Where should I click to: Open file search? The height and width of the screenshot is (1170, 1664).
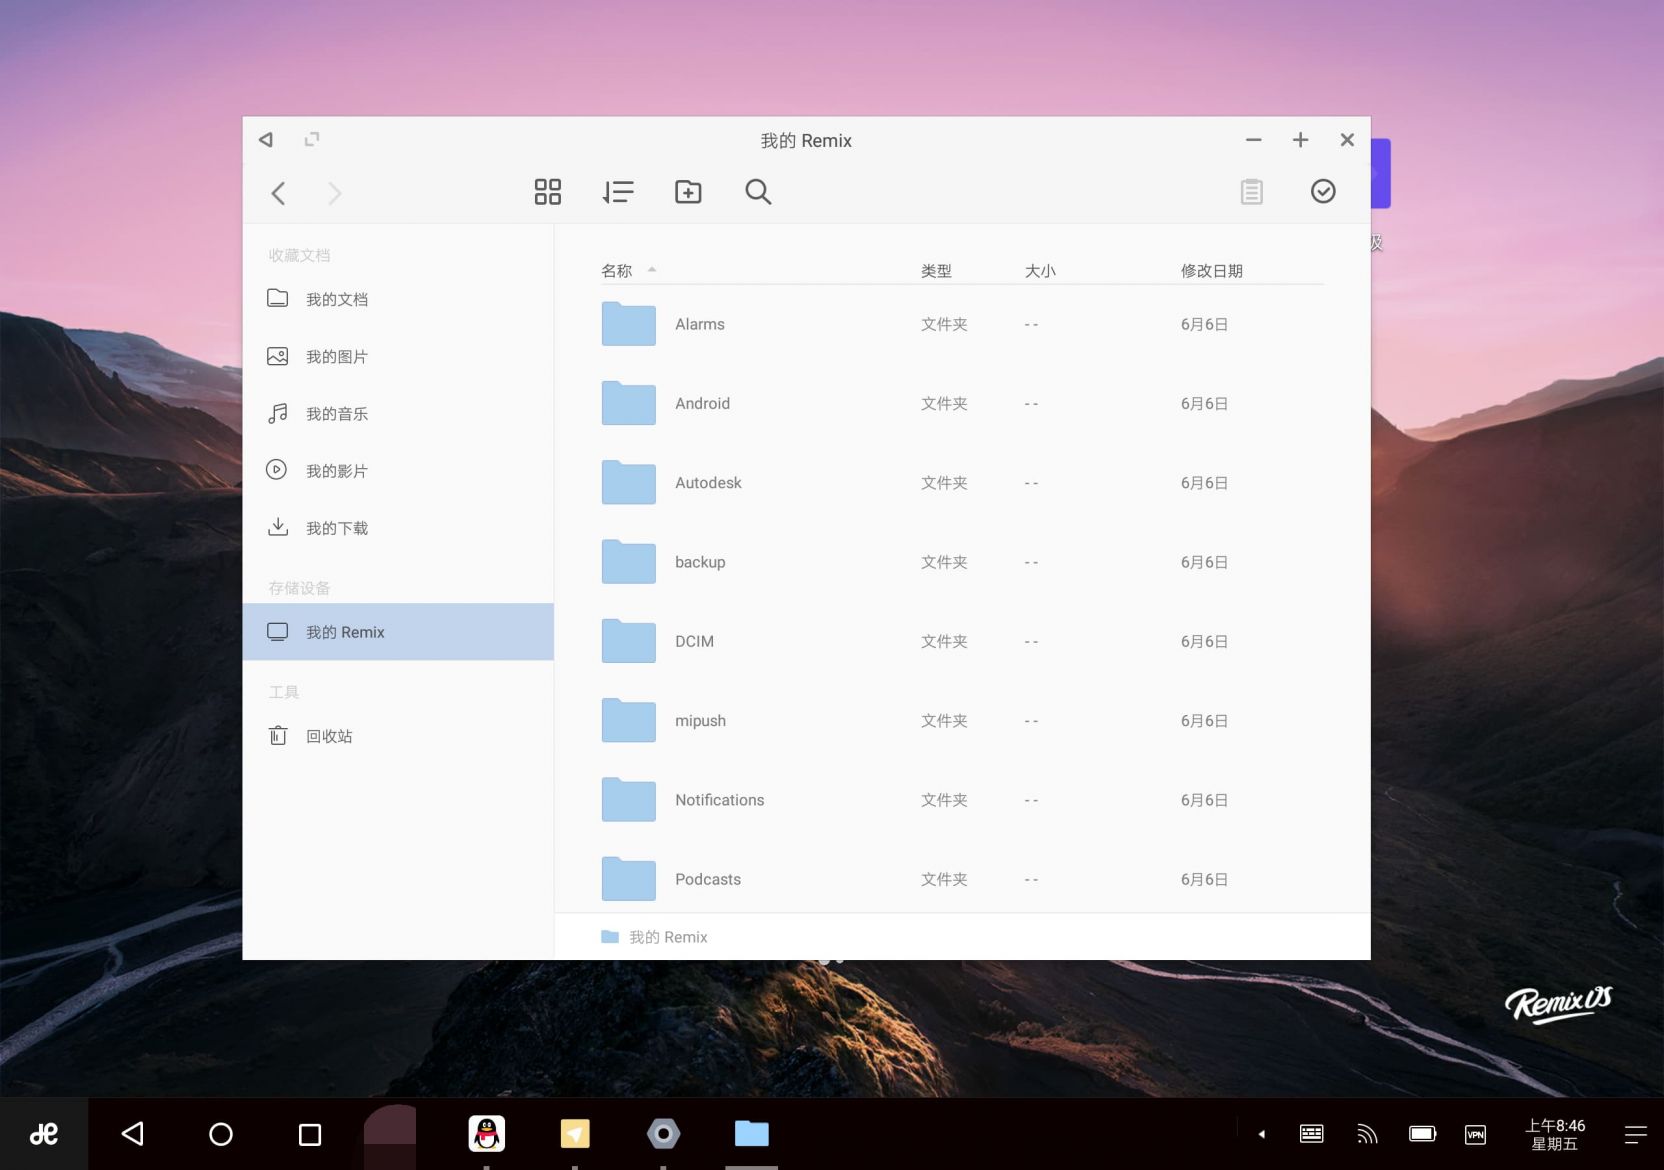pyautogui.click(x=758, y=191)
